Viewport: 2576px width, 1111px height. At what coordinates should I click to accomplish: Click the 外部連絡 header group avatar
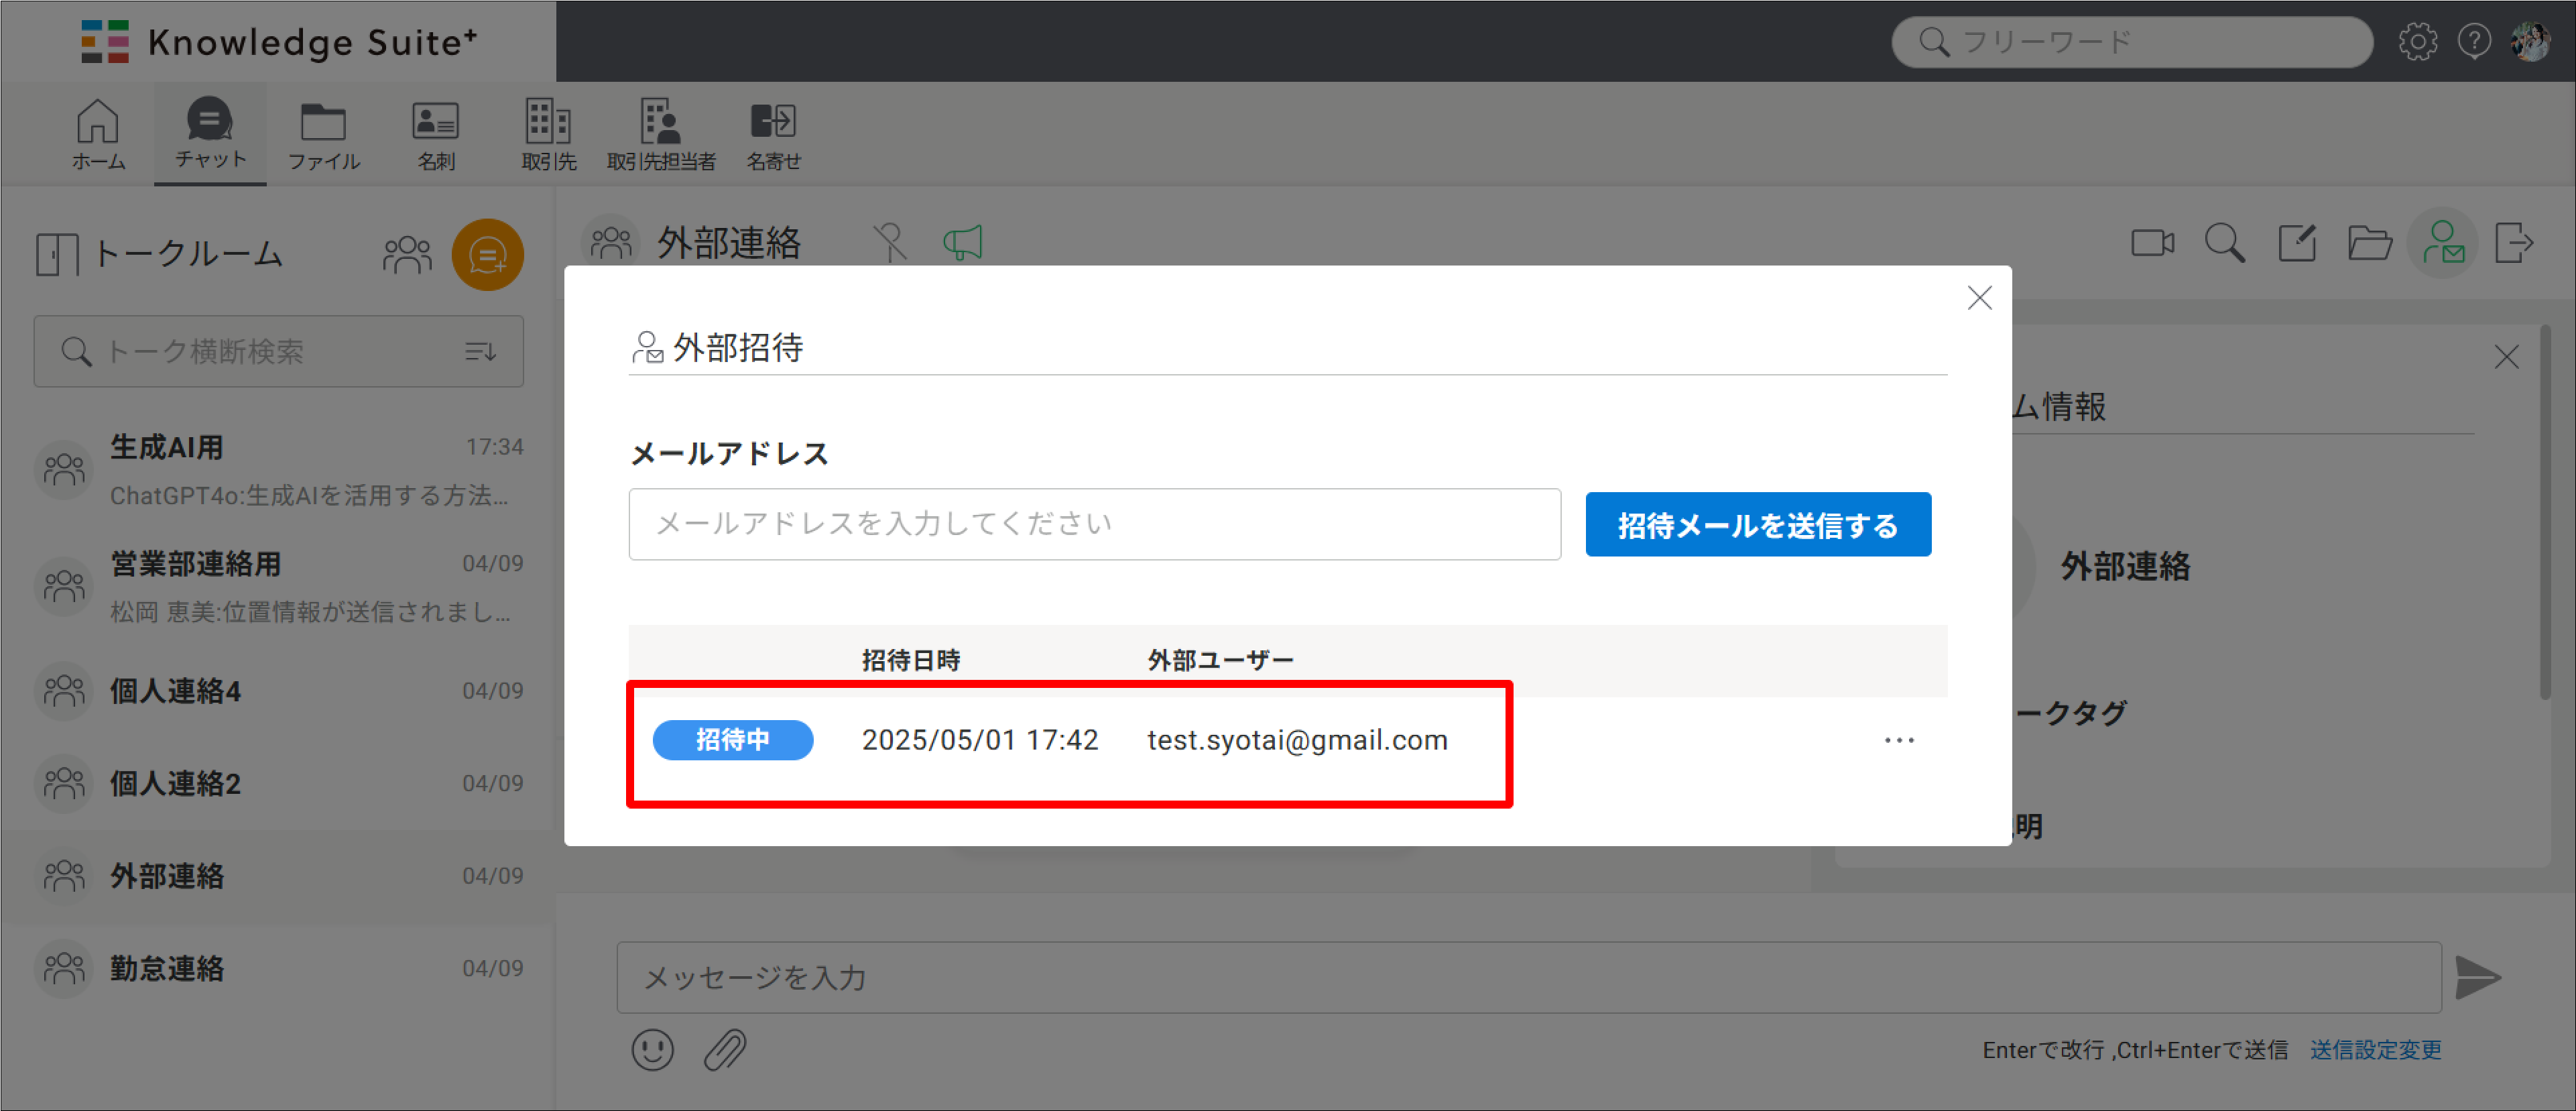pos(610,242)
